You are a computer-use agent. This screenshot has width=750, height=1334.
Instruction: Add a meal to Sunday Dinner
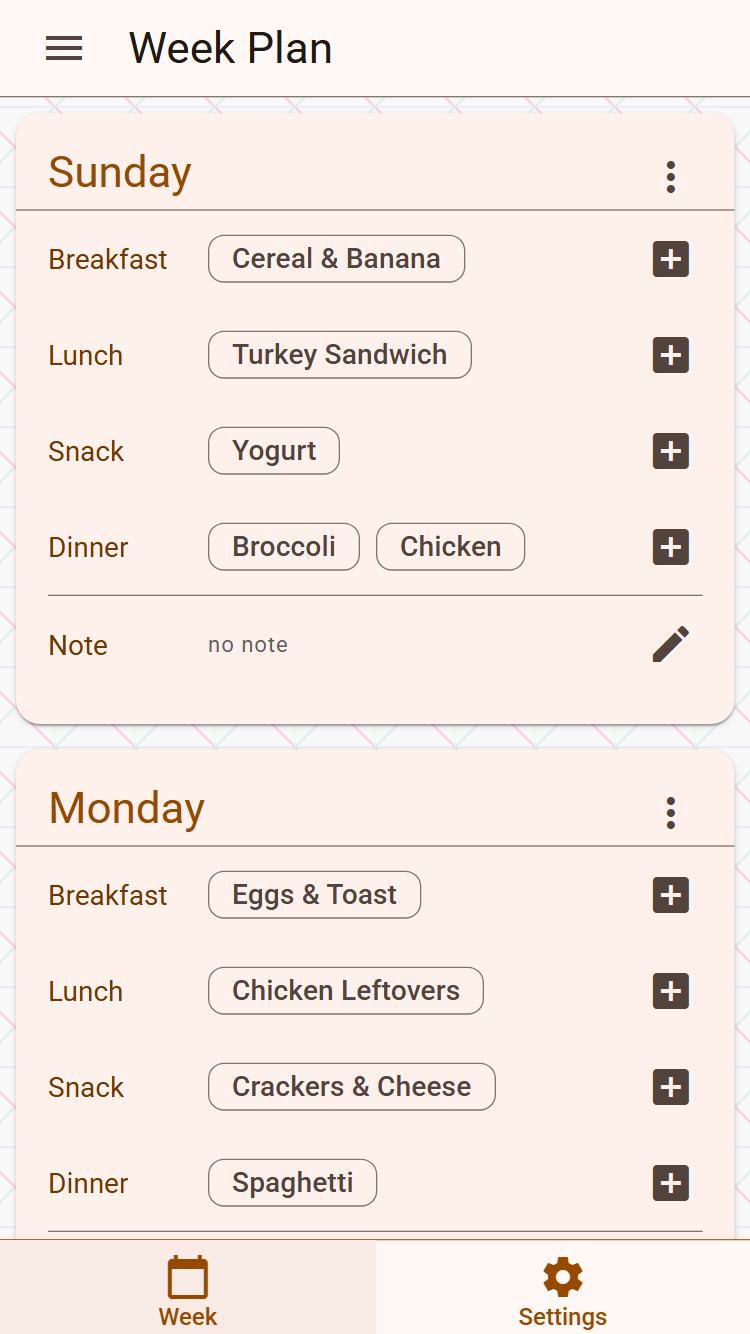[670, 547]
